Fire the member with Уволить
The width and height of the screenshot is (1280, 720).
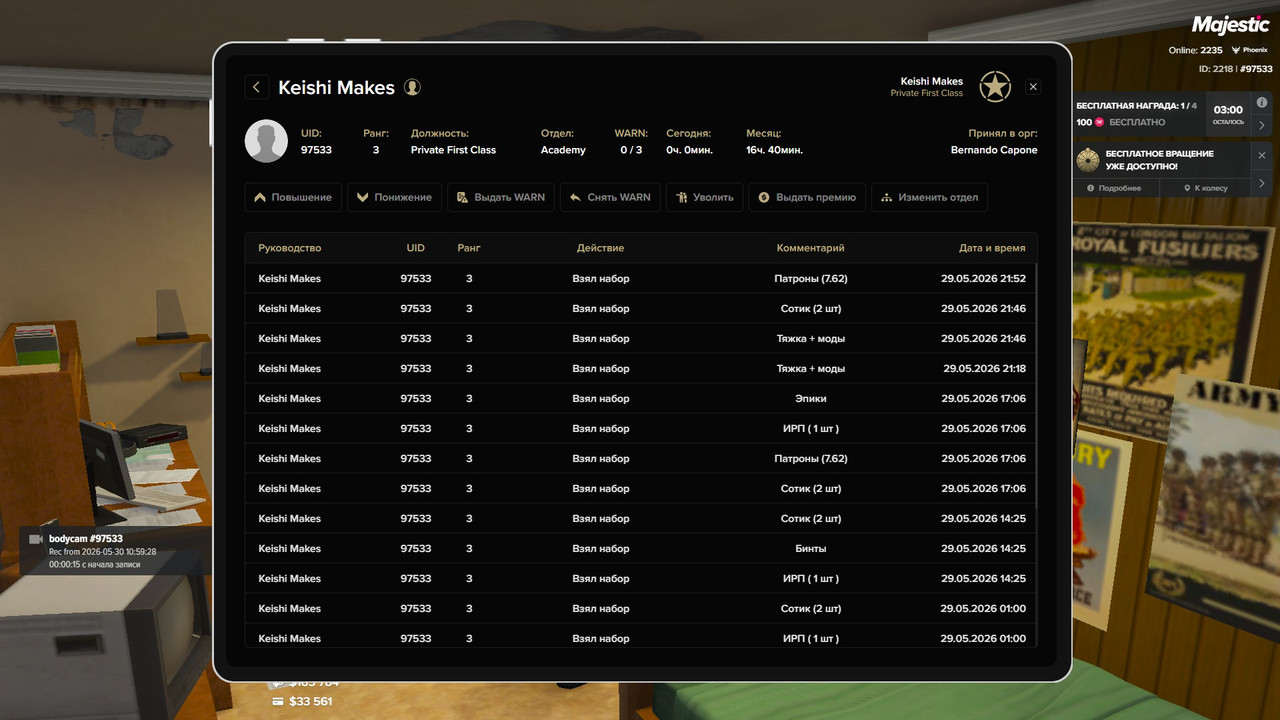[705, 197]
